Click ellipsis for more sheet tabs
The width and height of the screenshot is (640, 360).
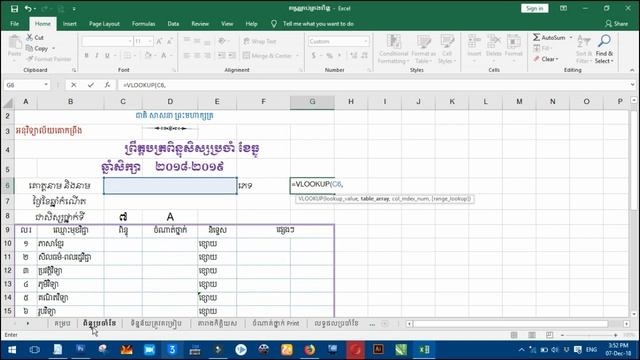[x=372, y=324]
